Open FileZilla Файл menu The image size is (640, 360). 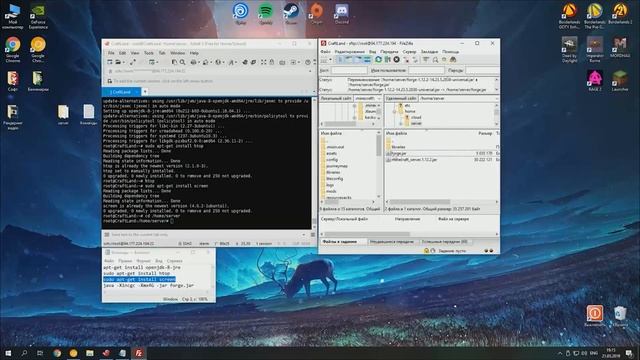(325, 52)
